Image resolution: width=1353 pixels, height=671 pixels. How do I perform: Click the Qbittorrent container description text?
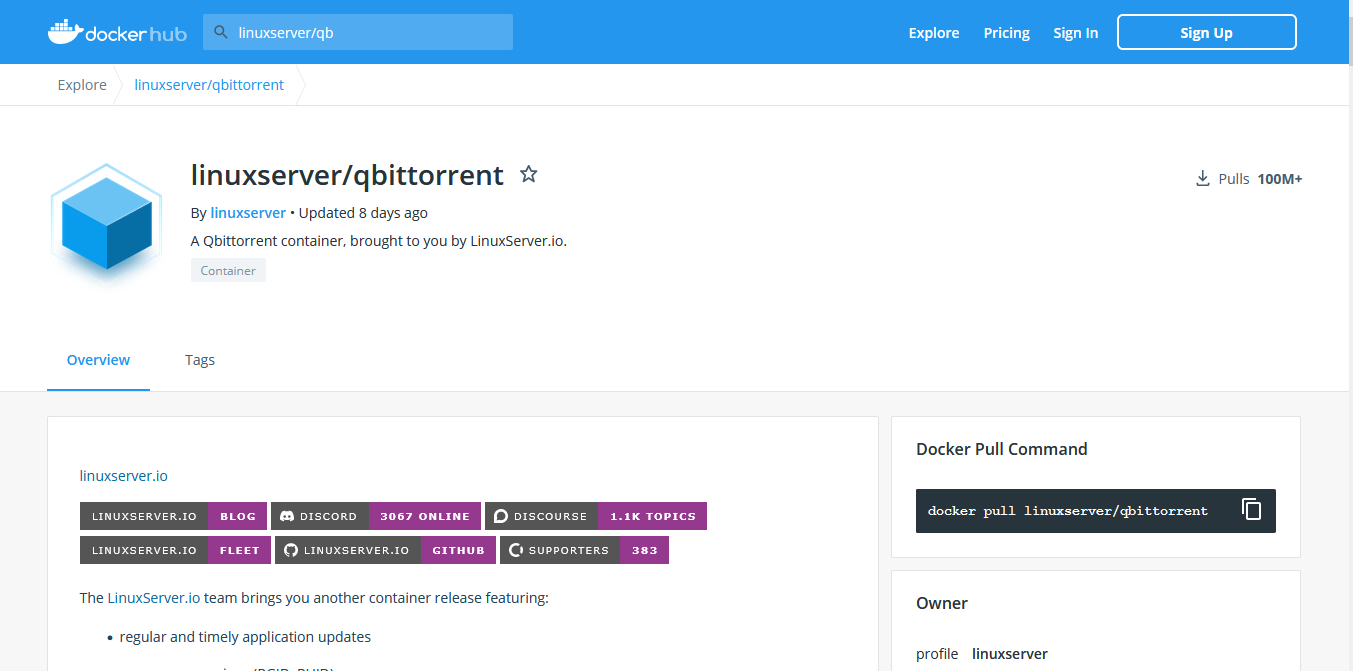pos(379,241)
